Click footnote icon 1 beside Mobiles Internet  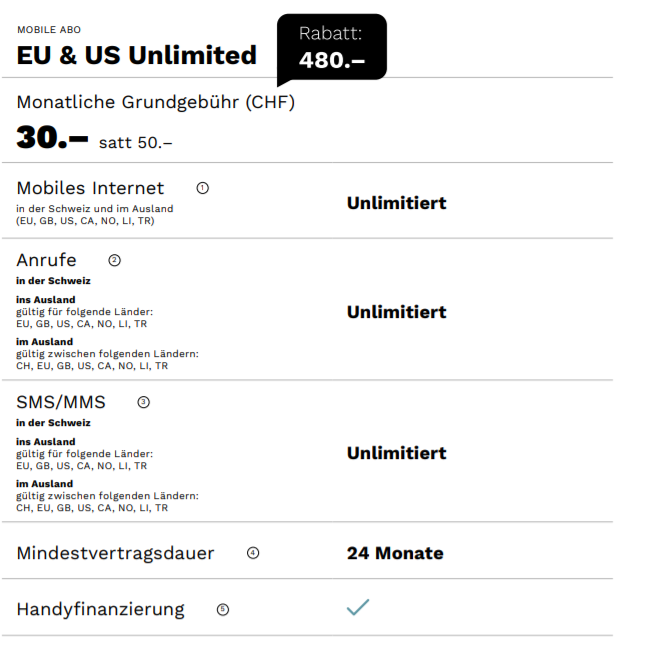pyautogui.click(x=203, y=188)
